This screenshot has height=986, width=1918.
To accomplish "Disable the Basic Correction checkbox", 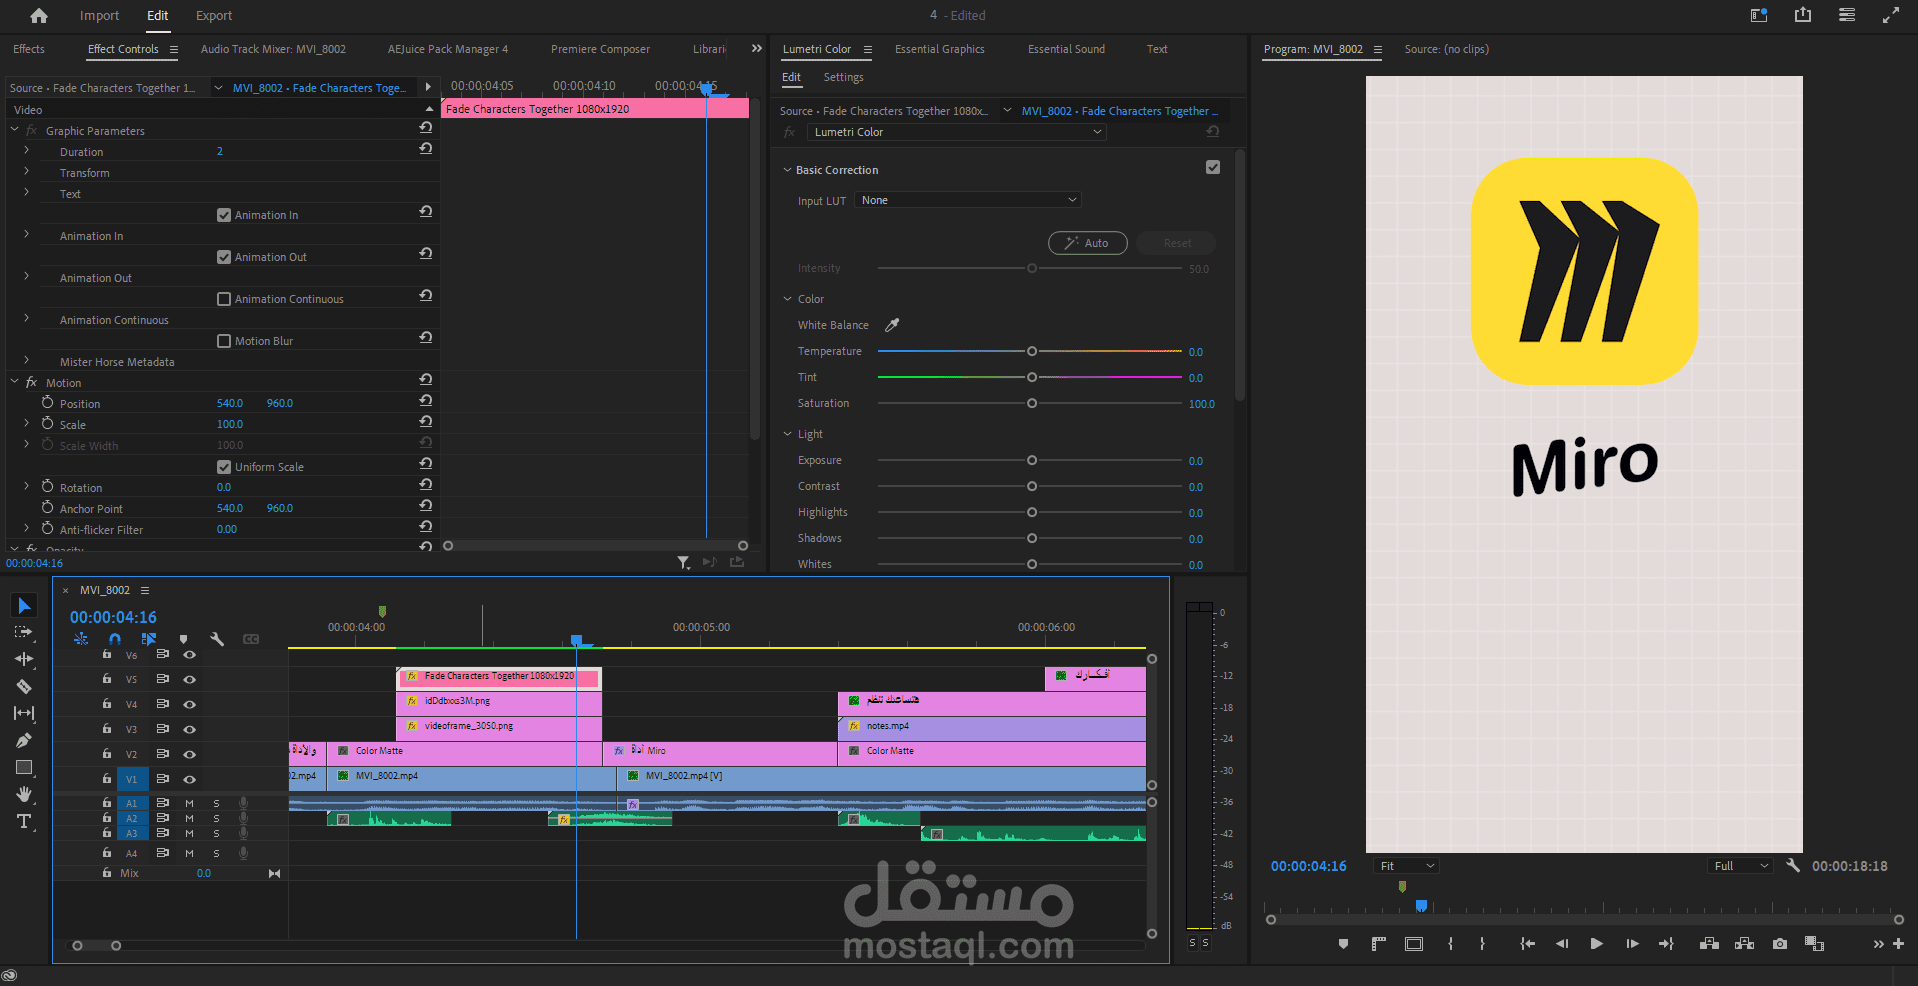I will [x=1213, y=168].
